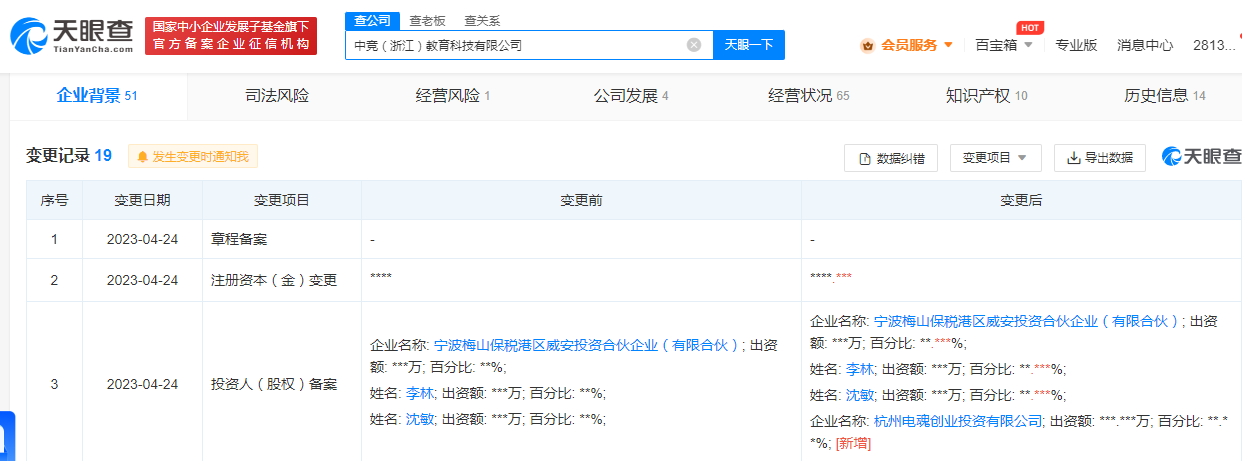Click the 天眼一下 search button

[748, 45]
